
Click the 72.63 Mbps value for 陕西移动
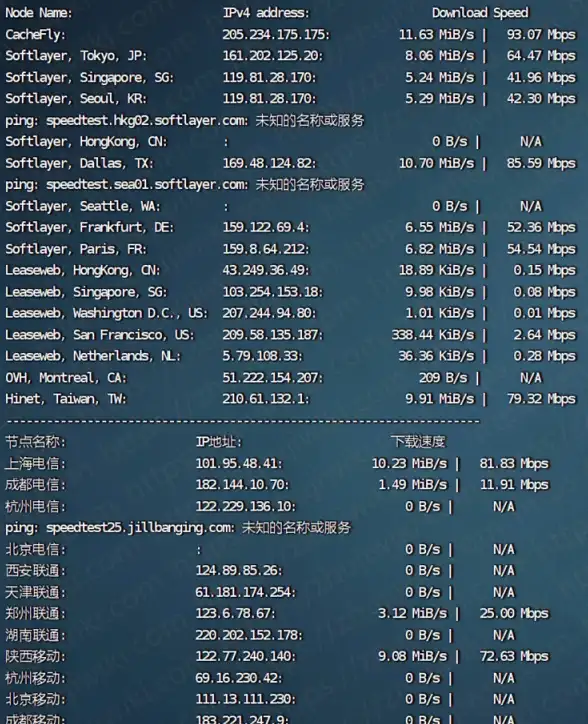pyautogui.click(x=514, y=657)
